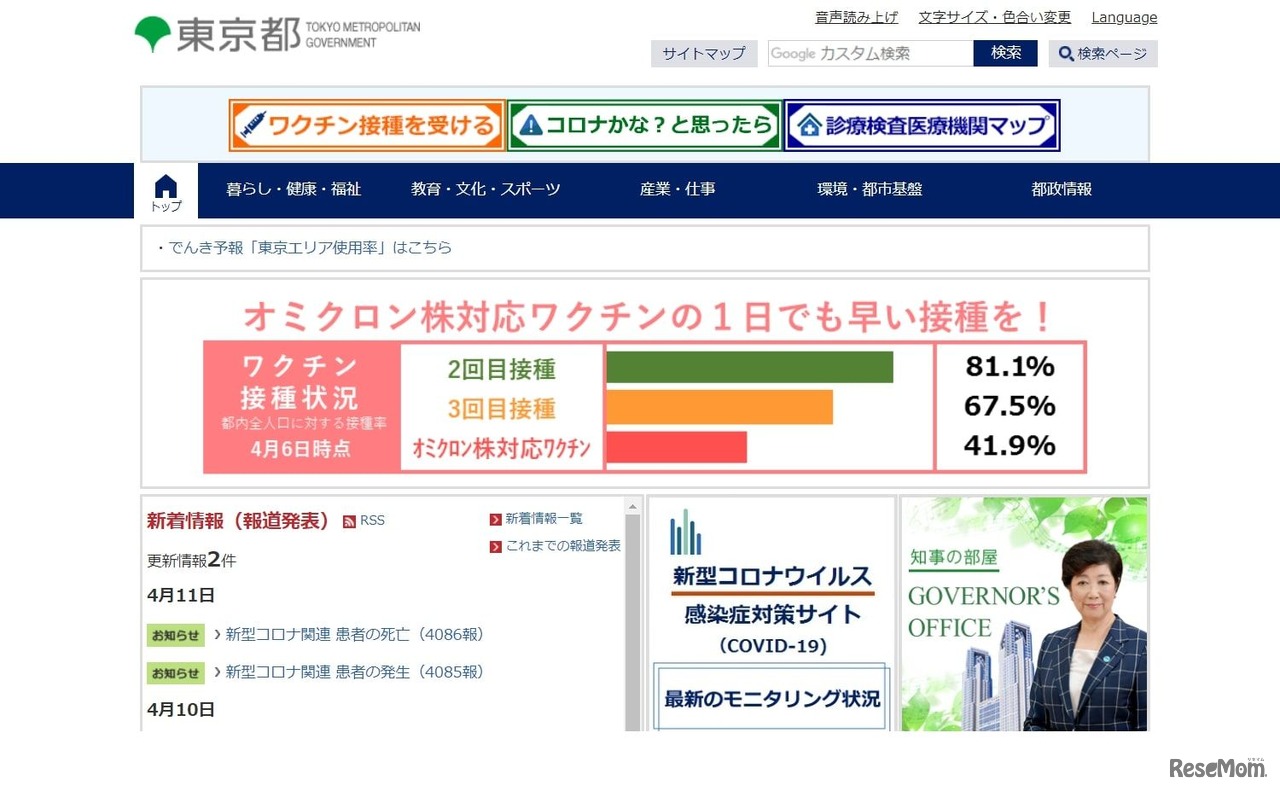Open the ワクチン接種を受ける vaccination banner
The image size is (1280, 791).
click(366, 124)
